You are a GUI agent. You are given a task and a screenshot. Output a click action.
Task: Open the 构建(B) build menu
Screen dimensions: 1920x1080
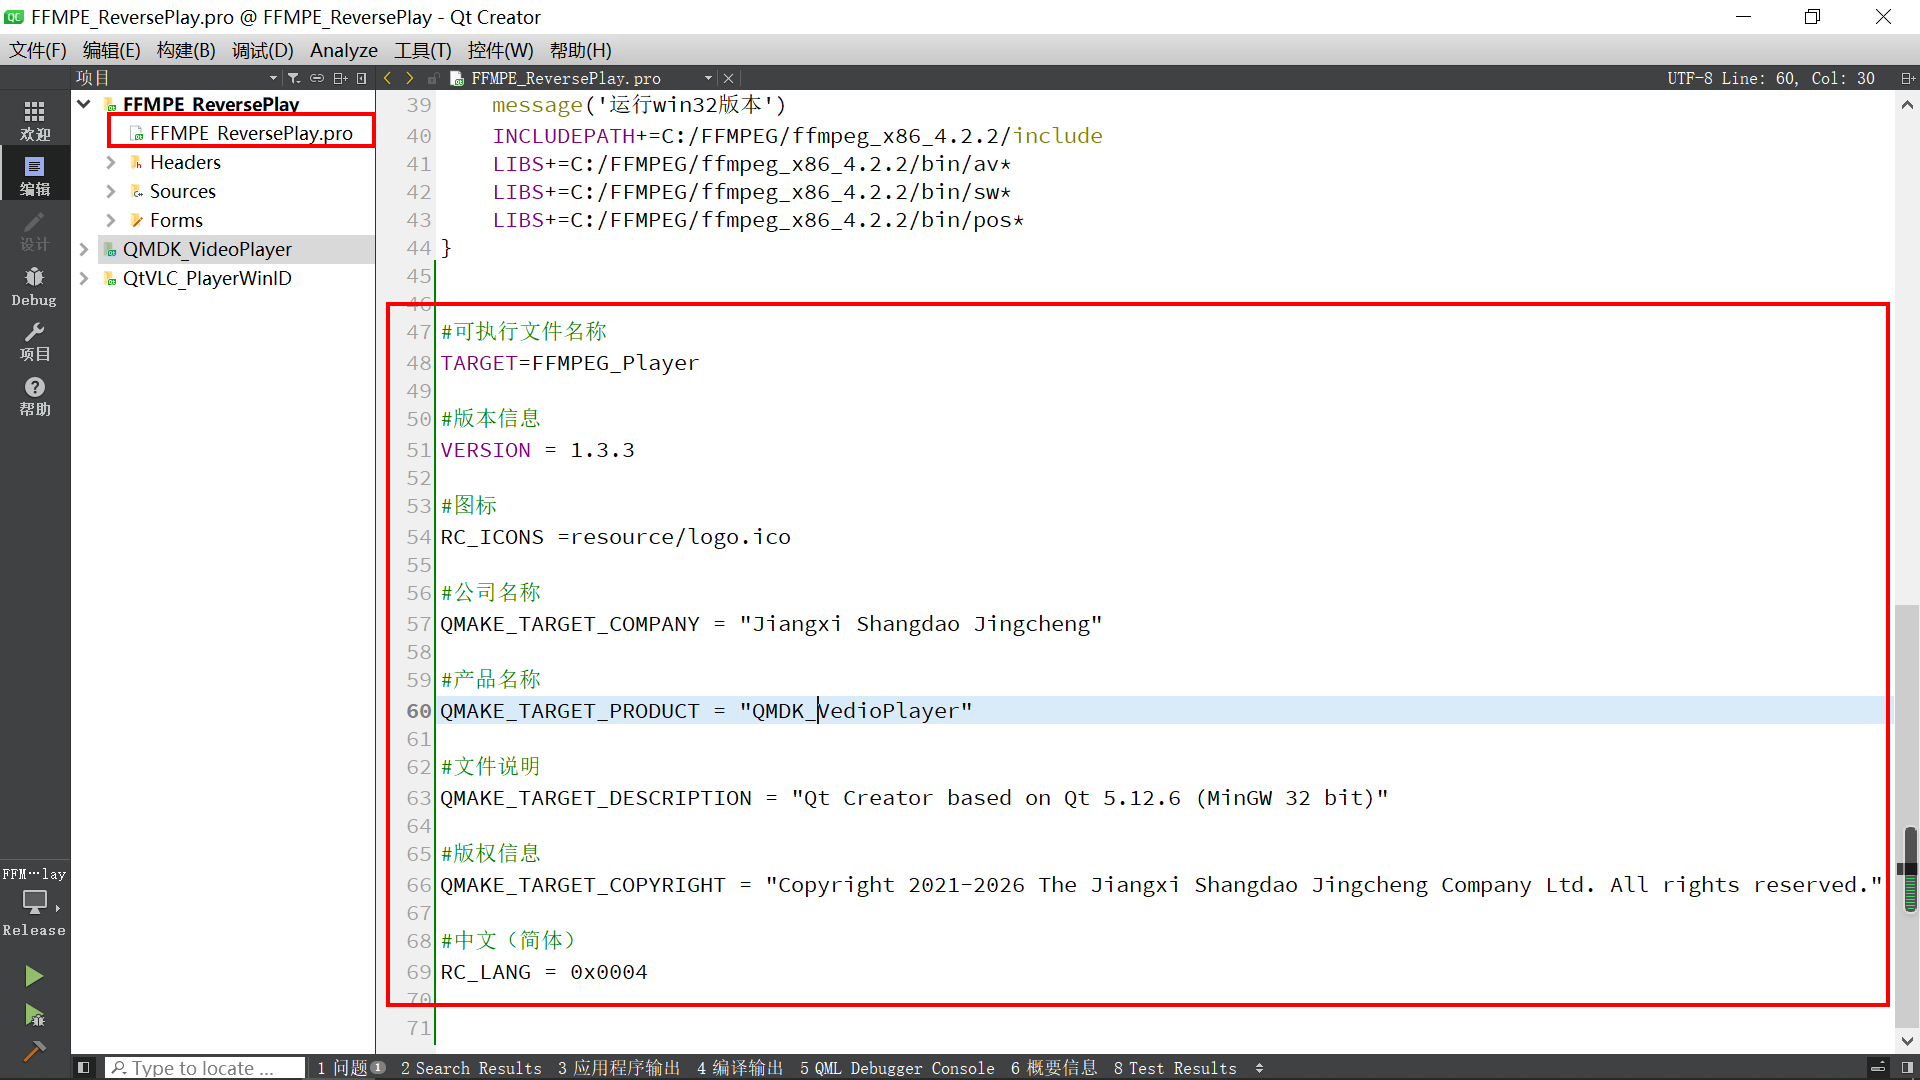click(x=186, y=50)
